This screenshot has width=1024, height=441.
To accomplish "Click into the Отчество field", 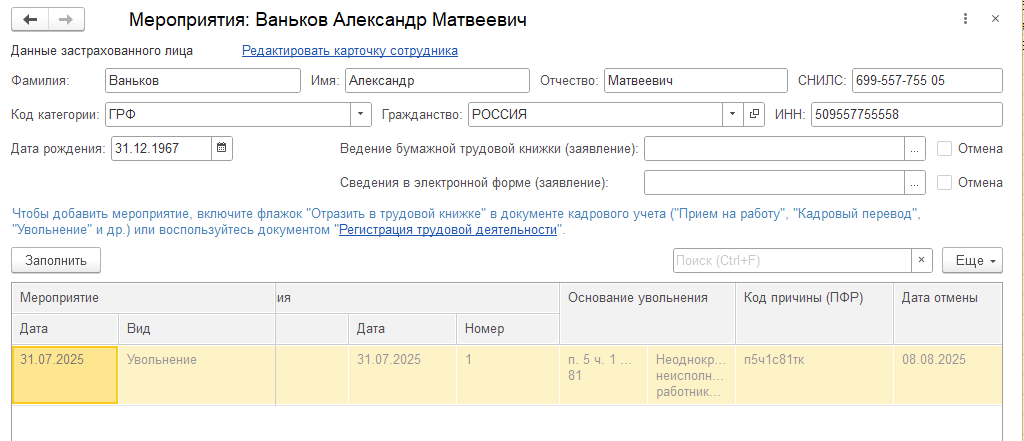I will tap(696, 80).
